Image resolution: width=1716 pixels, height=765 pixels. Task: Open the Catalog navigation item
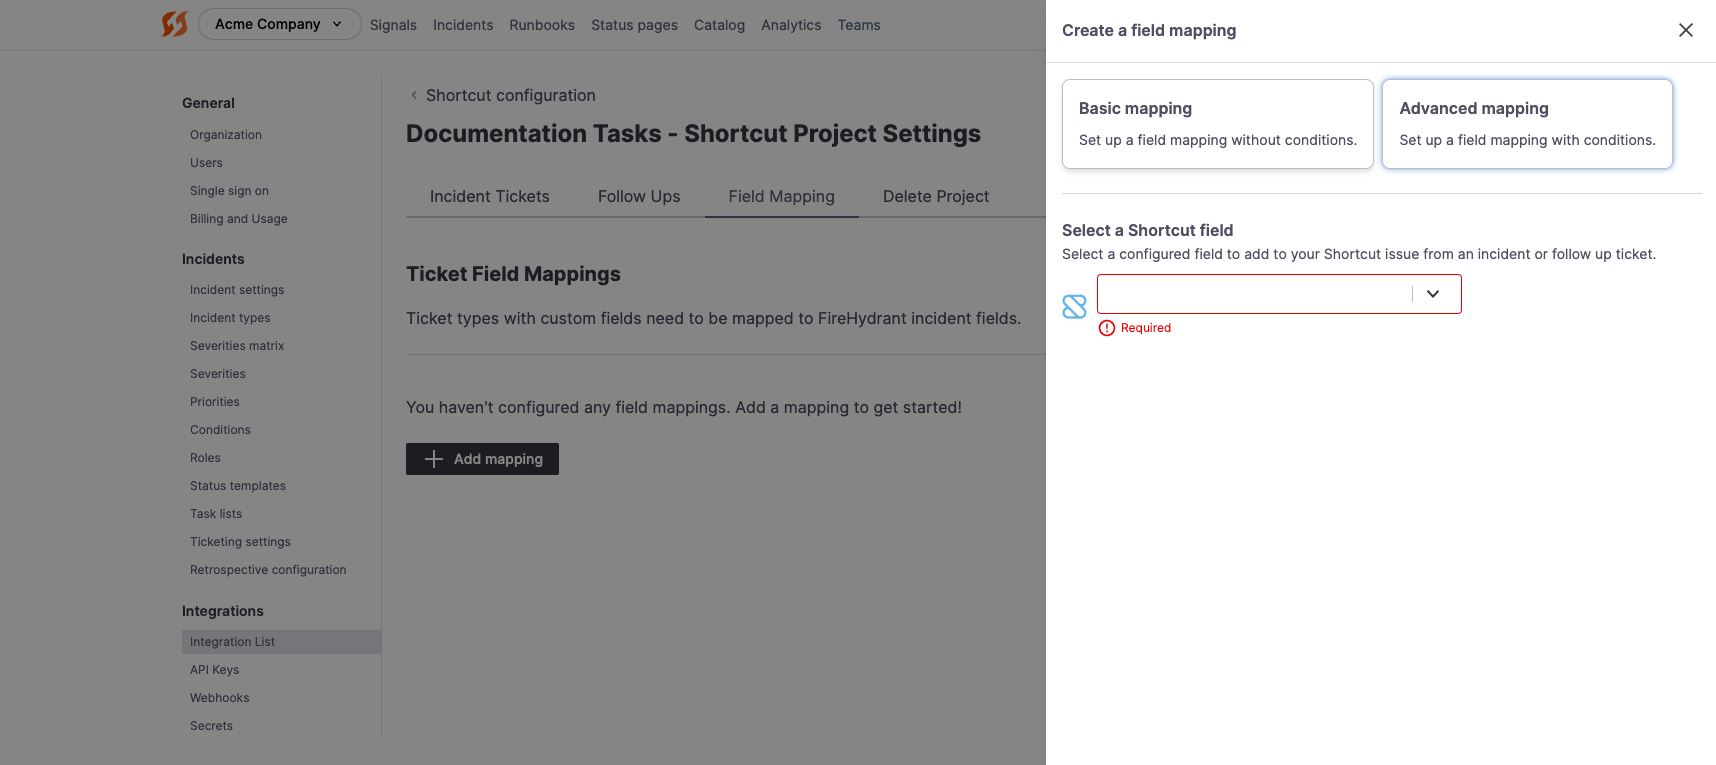(719, 25)
